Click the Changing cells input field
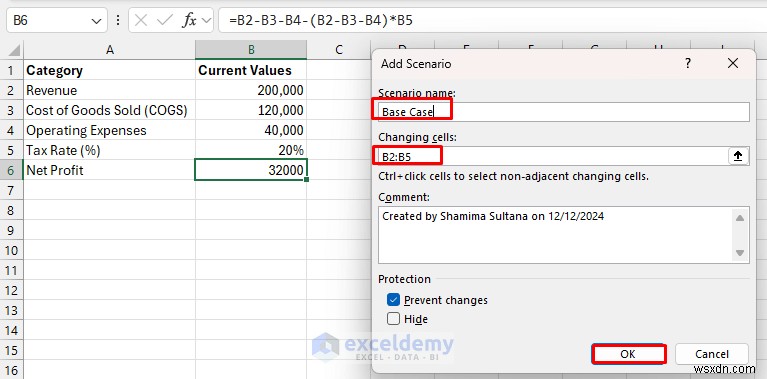 tap(553, 156)
